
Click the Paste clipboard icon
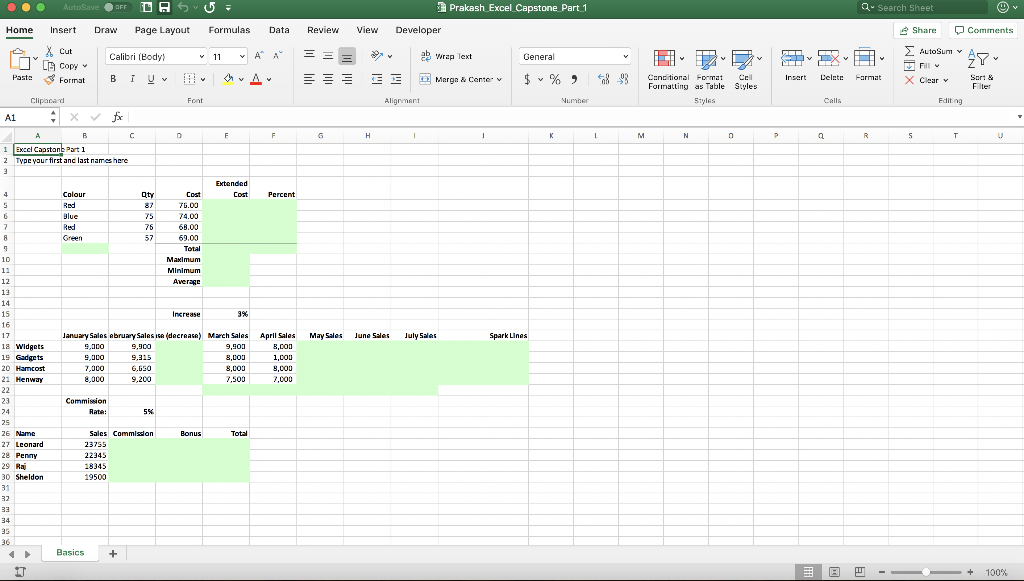tap(20, 59)
